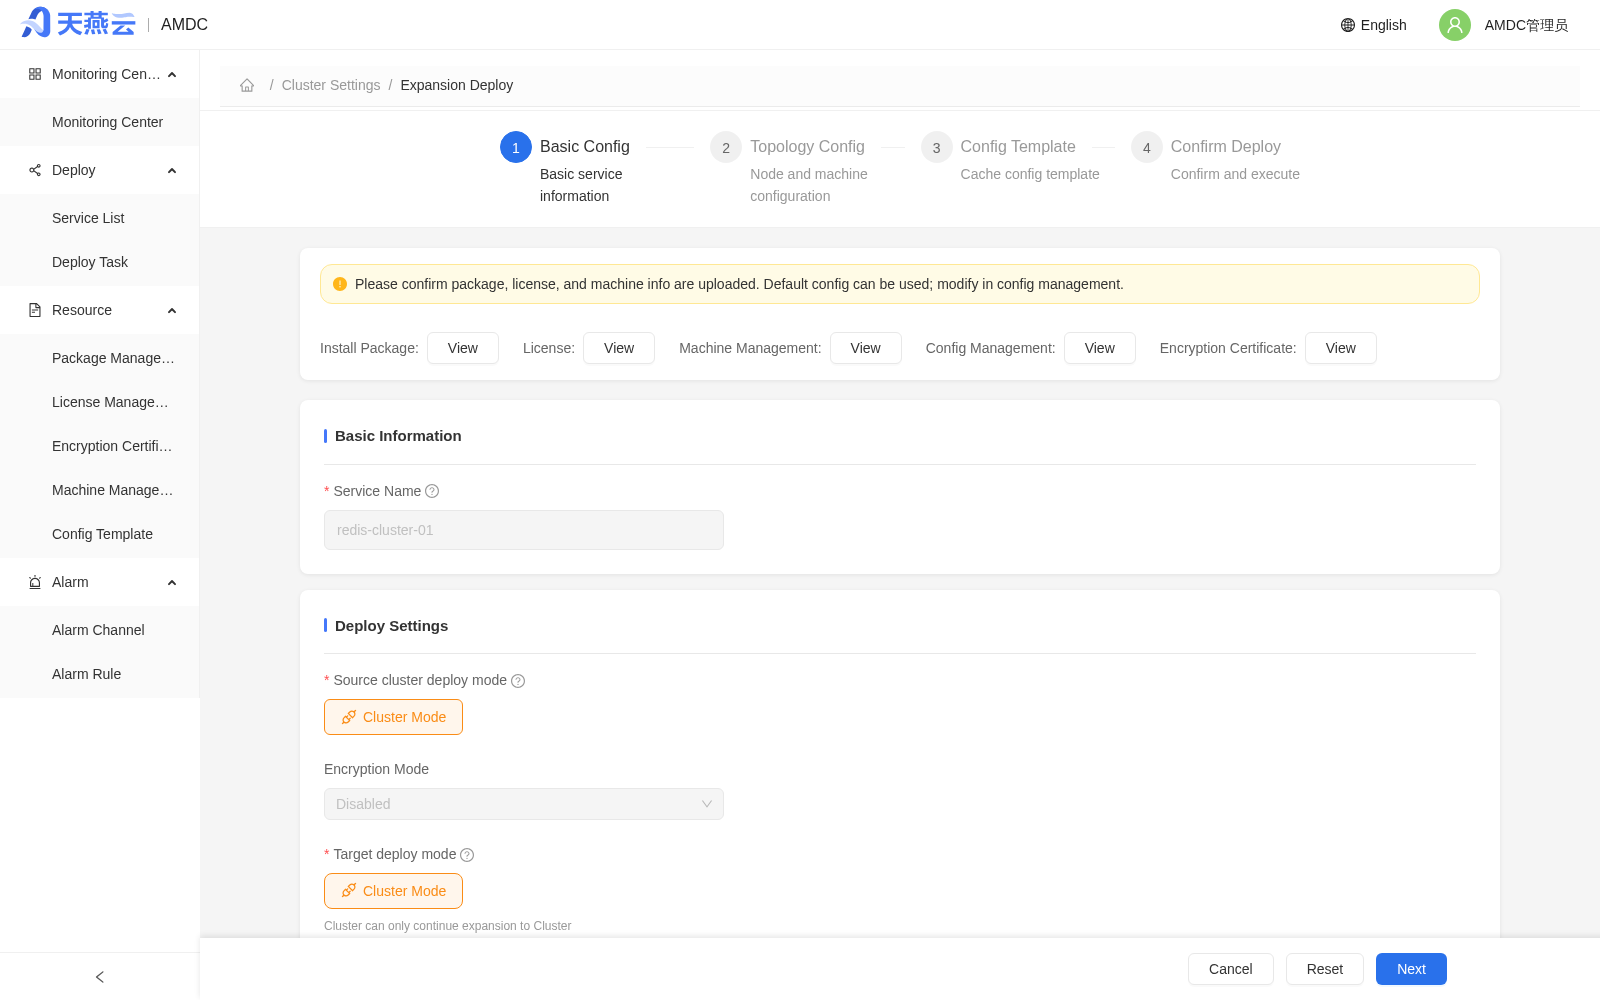1600x1000 pixels.
Task: Click the Monitoring Center grid icon
Action: pos(35,74)
